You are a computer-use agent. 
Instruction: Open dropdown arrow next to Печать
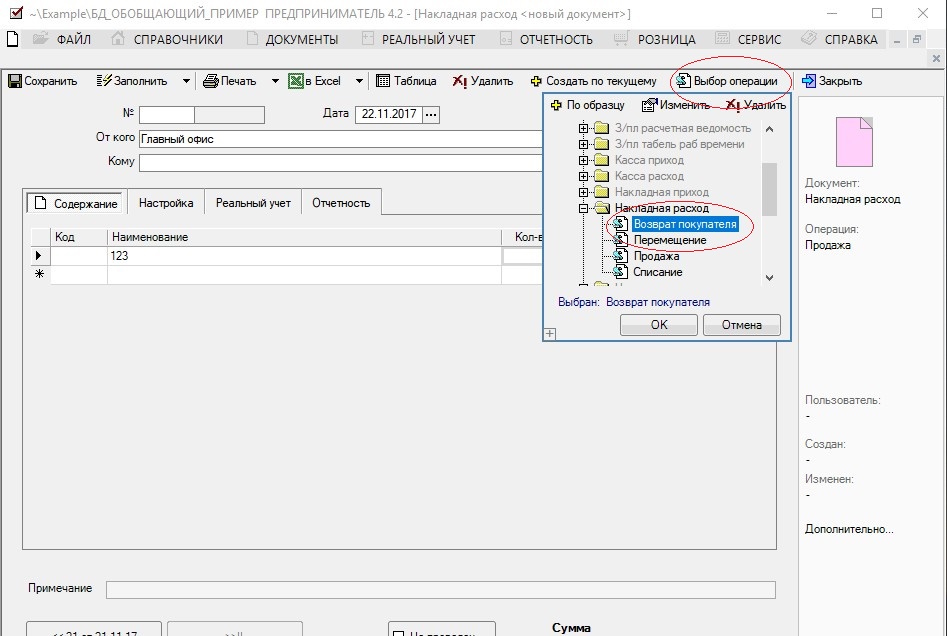tap(275, 81)
